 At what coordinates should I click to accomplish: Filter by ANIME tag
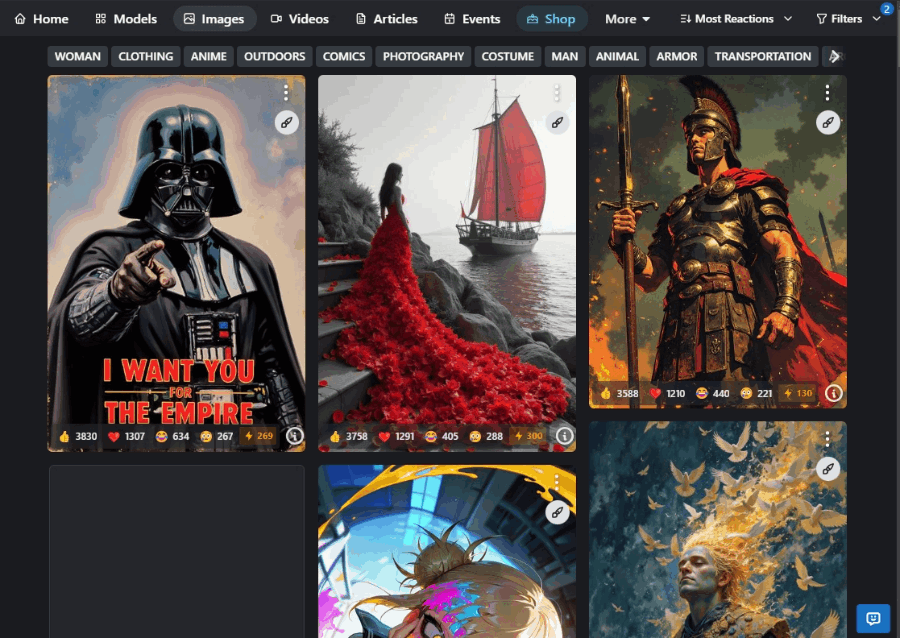208,56
